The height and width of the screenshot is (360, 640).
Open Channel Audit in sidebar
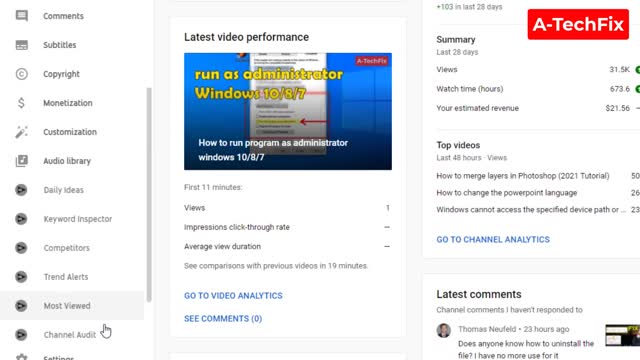(69, 335)
